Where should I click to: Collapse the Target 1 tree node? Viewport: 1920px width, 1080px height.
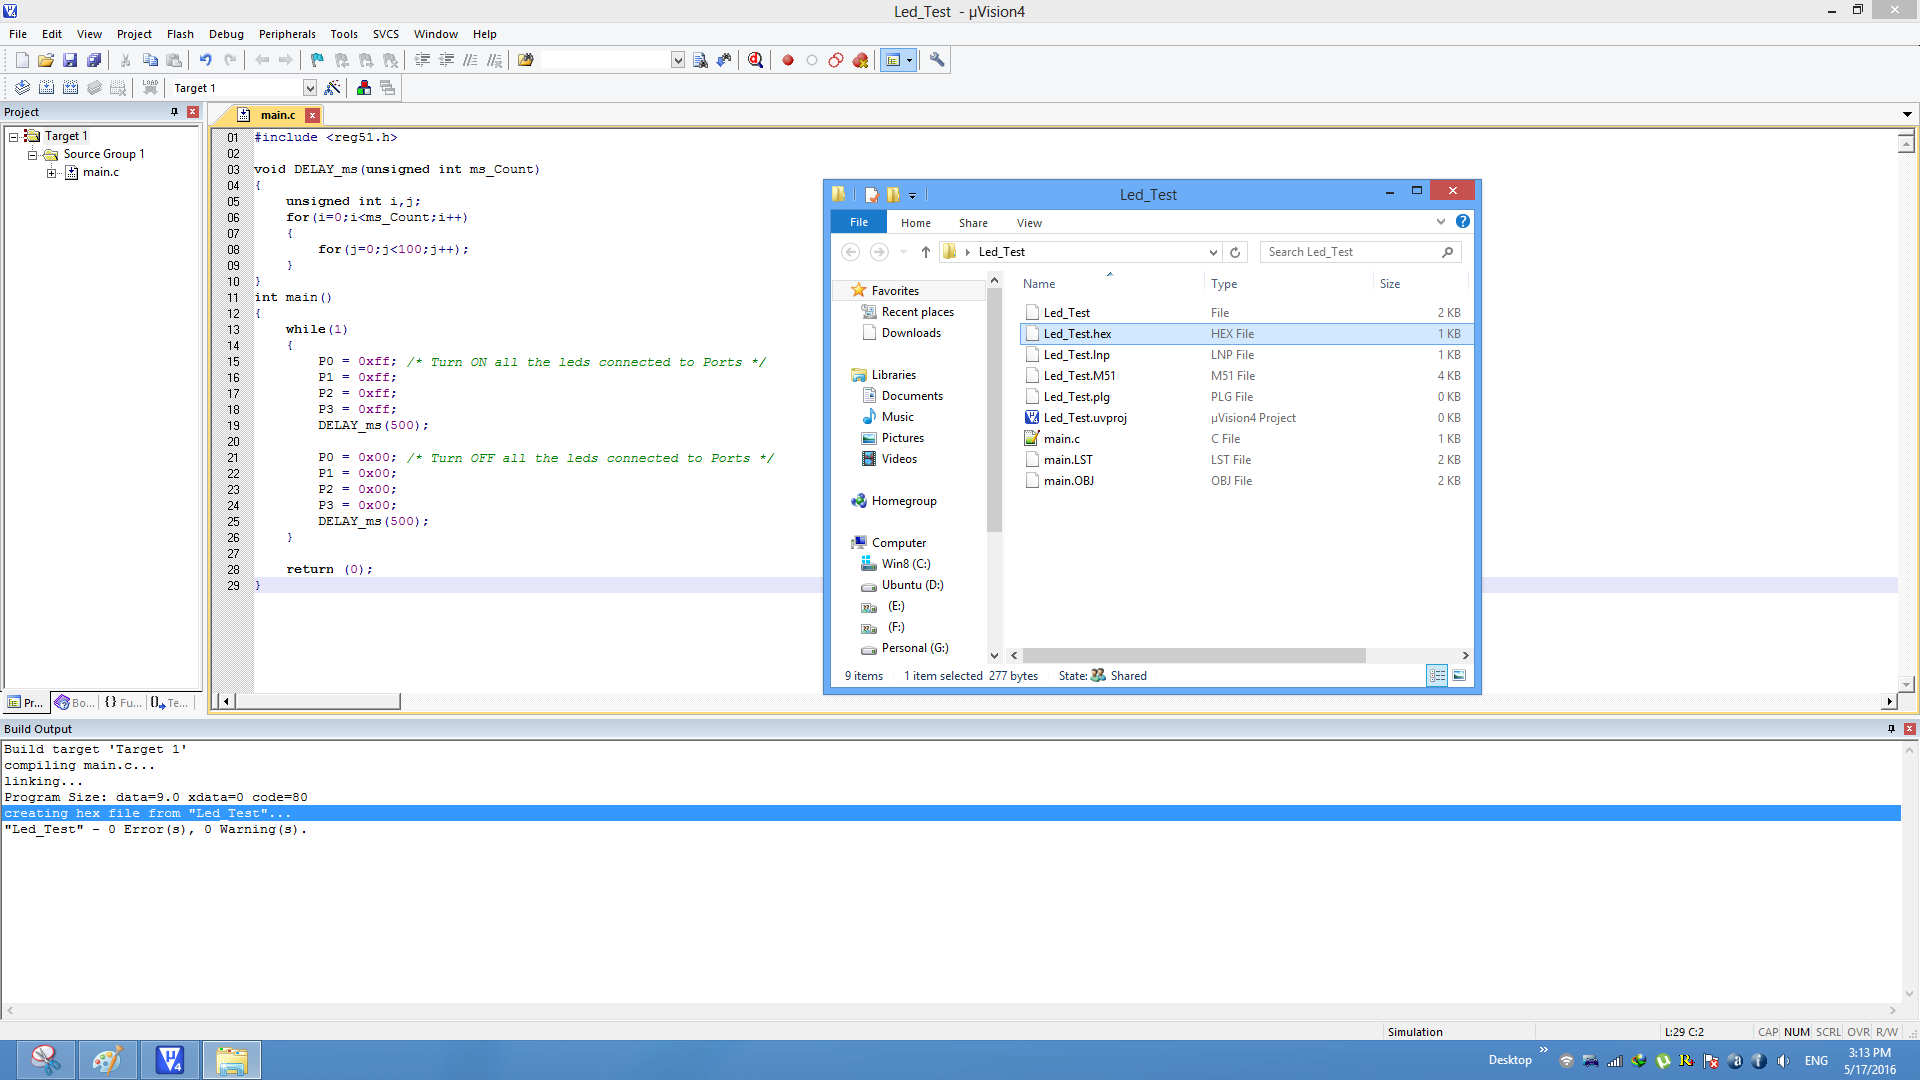pos(14,136)
